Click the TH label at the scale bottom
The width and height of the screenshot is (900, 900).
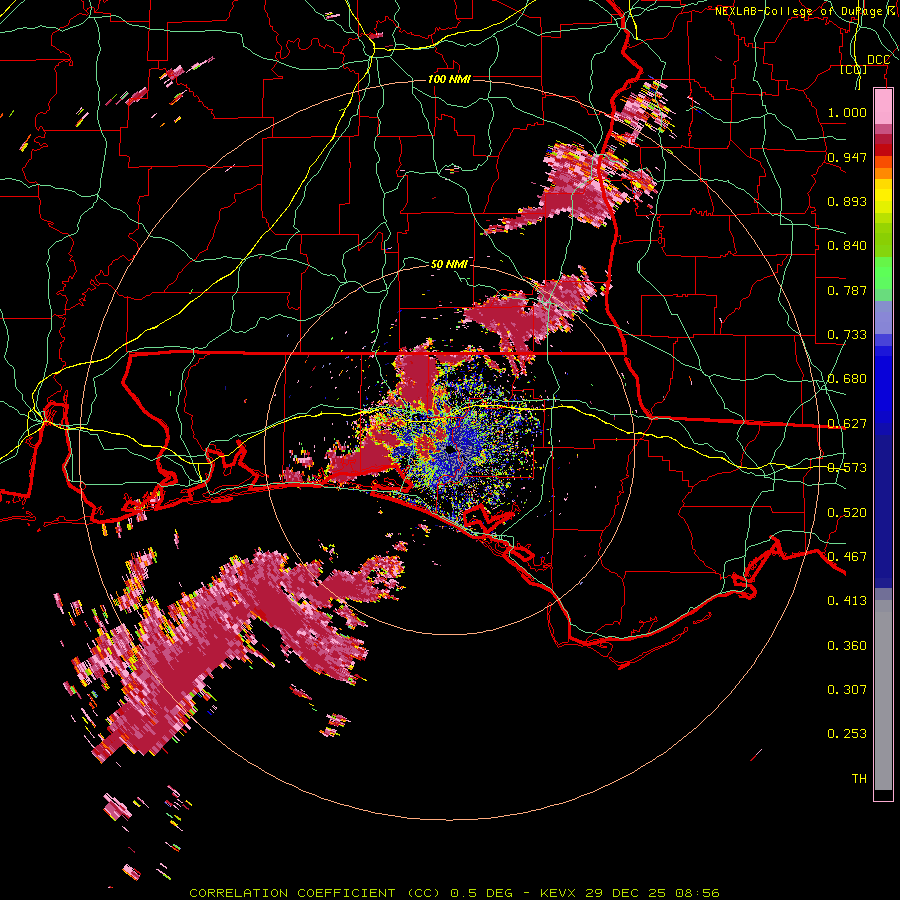point(859,779)
